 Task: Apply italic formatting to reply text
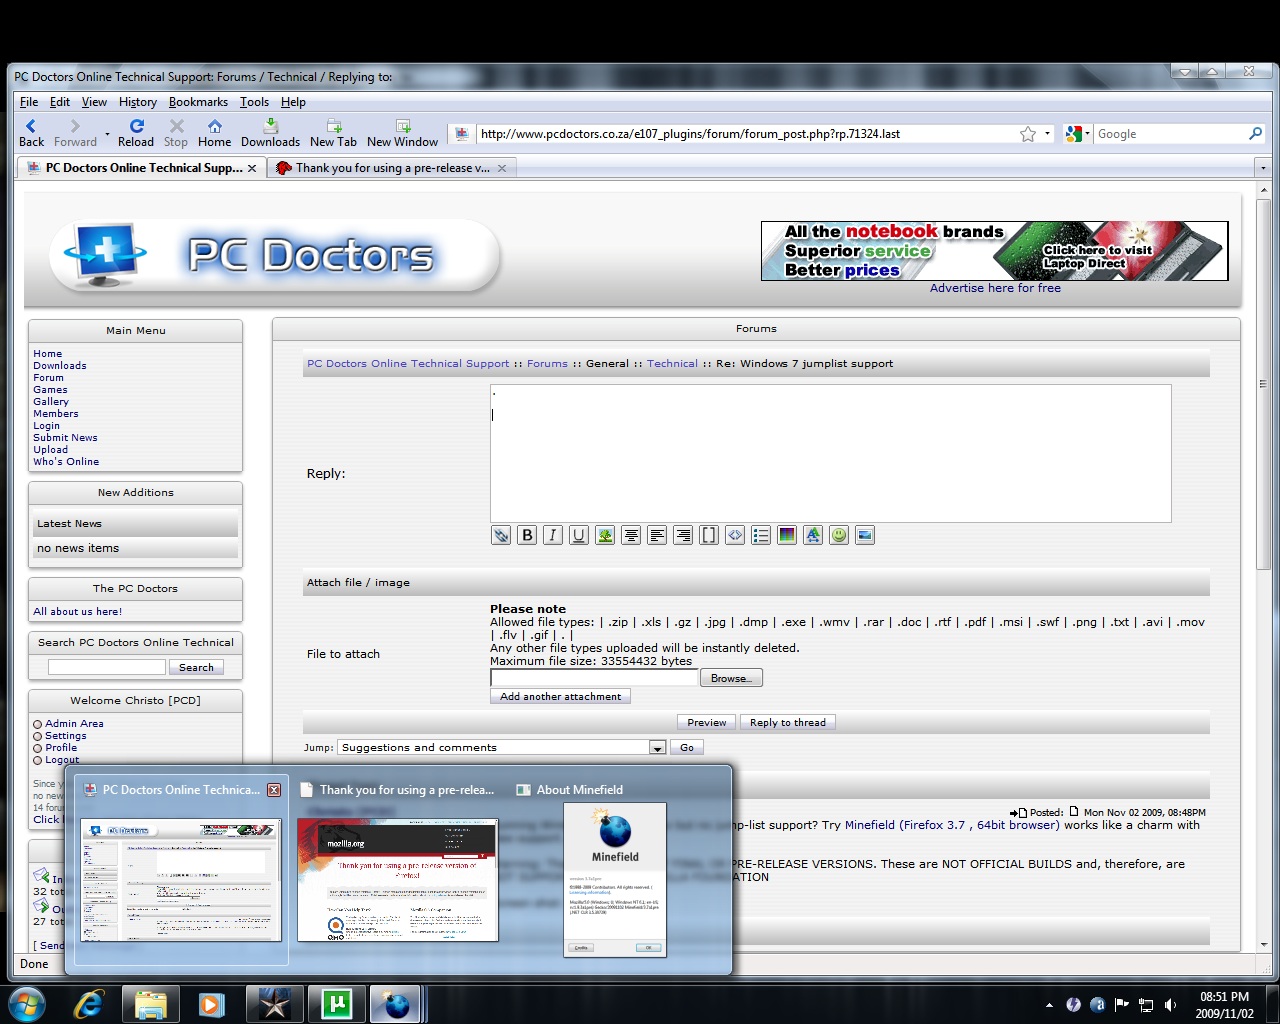553,535
